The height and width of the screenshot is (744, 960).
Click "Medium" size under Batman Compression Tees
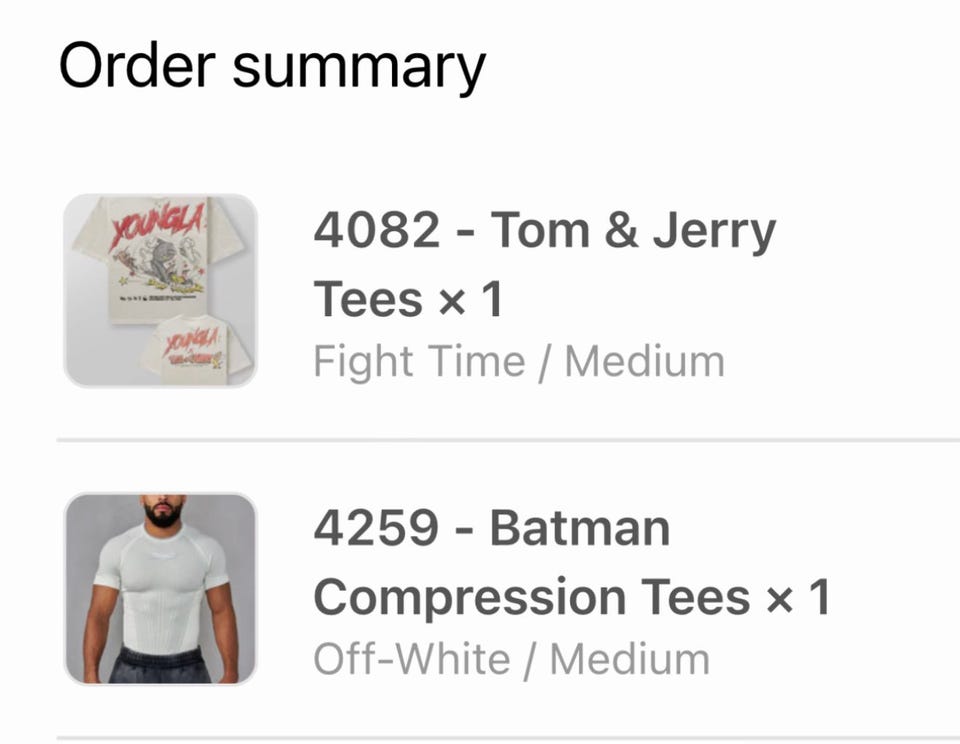(630, 660)
